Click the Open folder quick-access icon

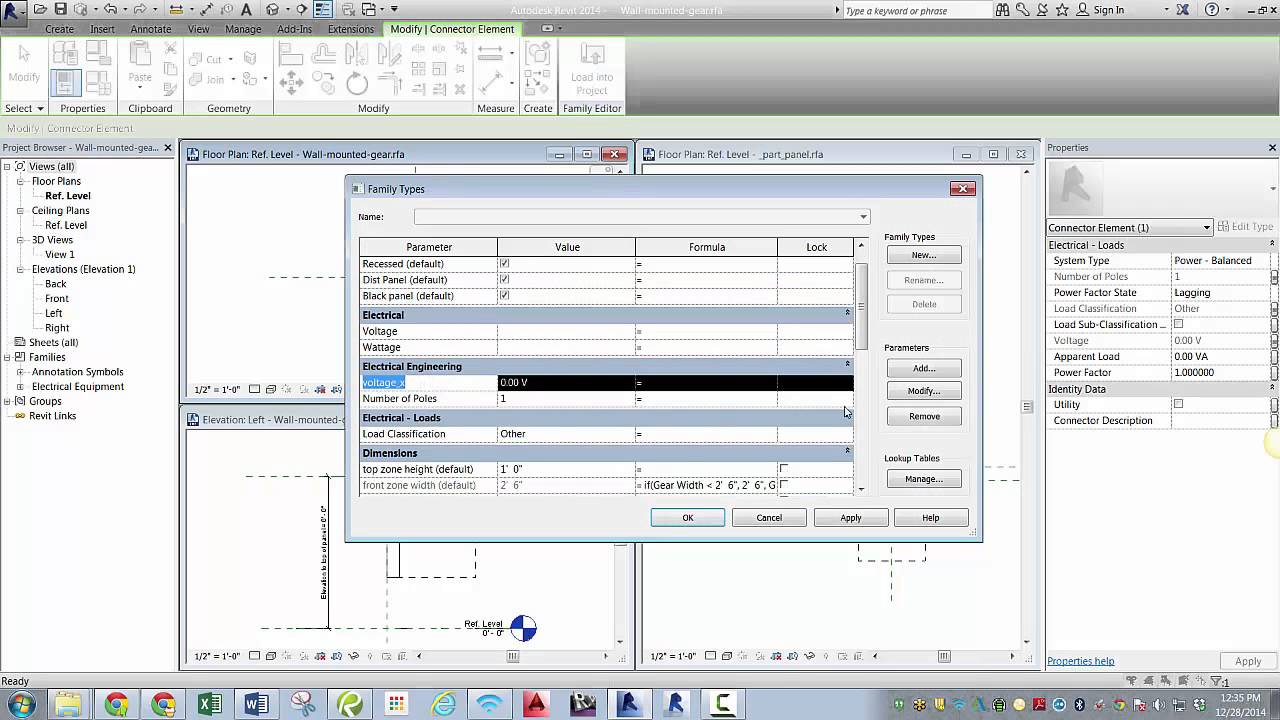point(41,9)
